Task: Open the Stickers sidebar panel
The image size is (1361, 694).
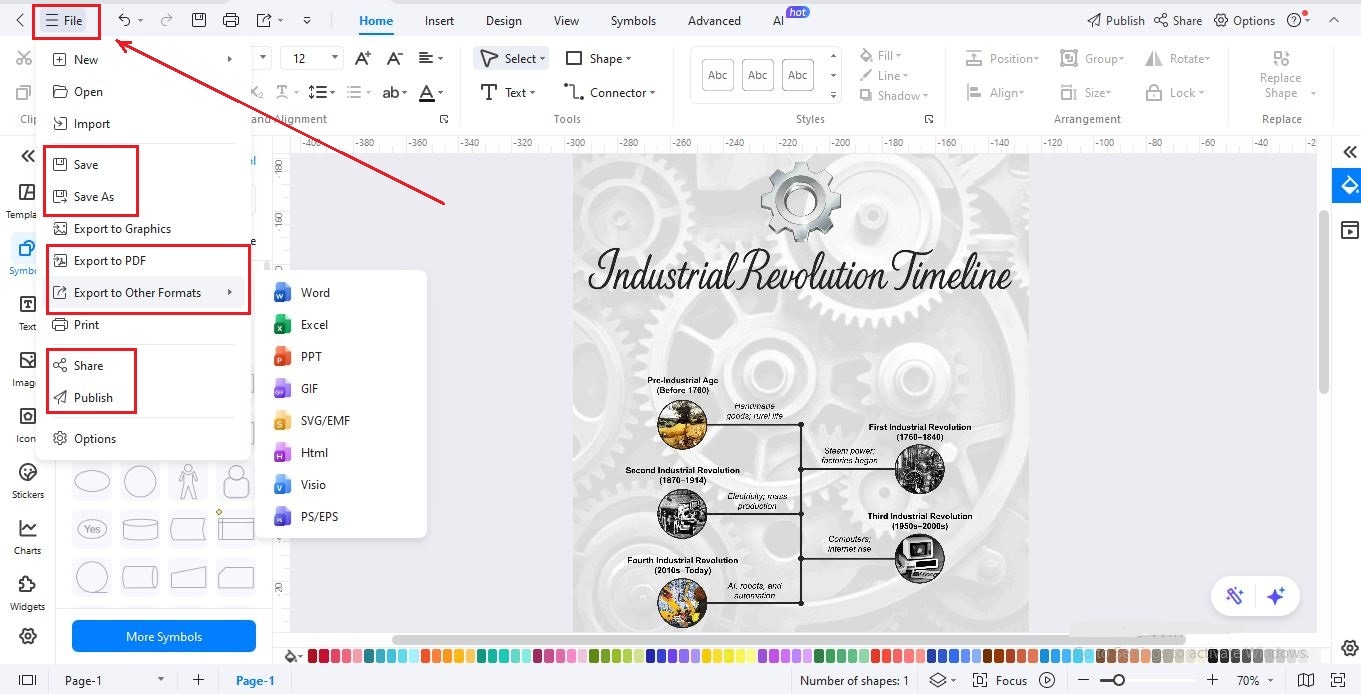Action: click(x=28, y=480)
